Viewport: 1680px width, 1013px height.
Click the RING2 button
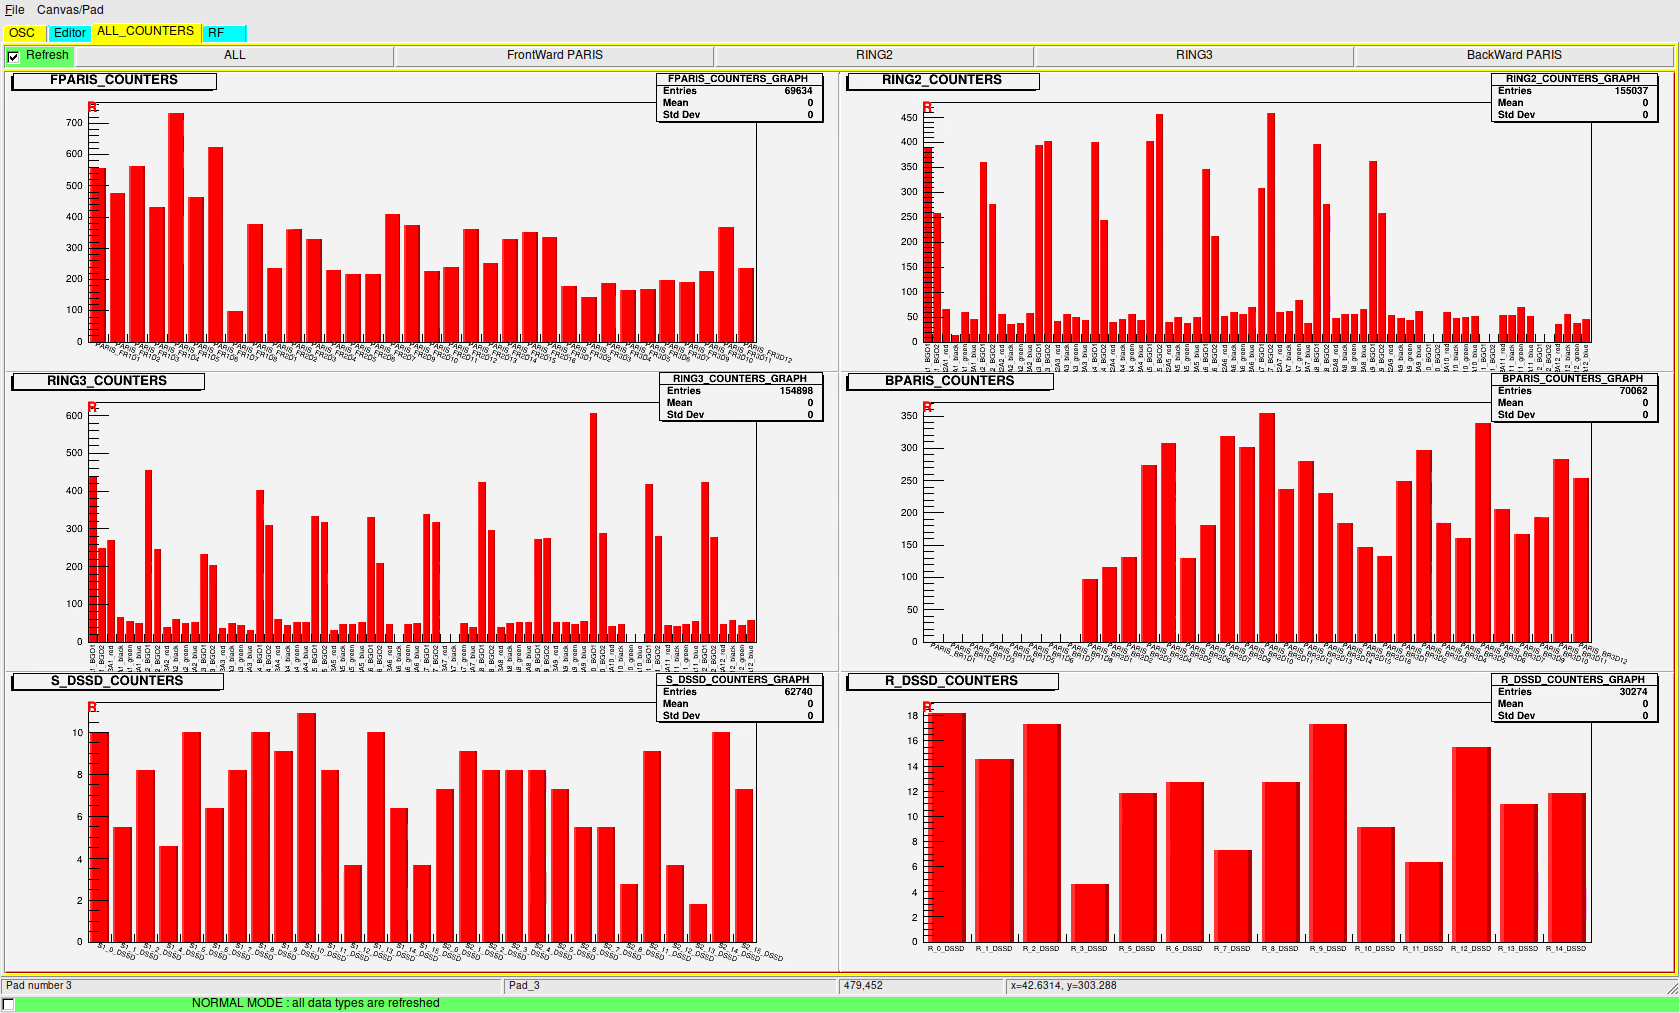pos(873,56)
